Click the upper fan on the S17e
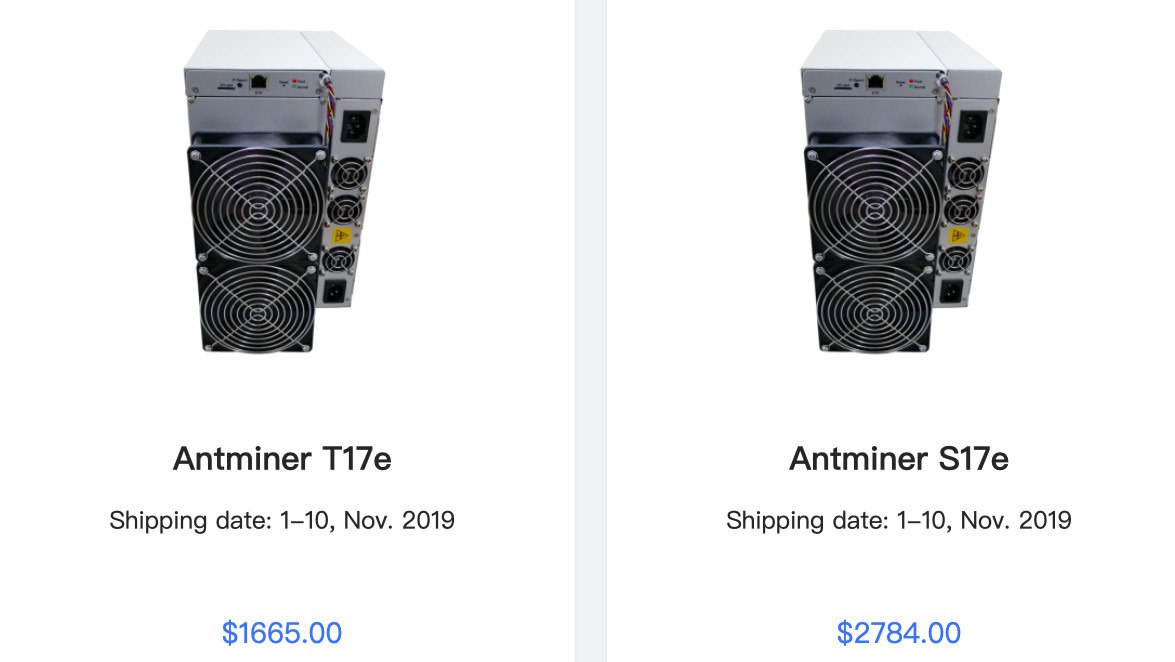The width and height of the screenshot is (1175, 662). 874,207
